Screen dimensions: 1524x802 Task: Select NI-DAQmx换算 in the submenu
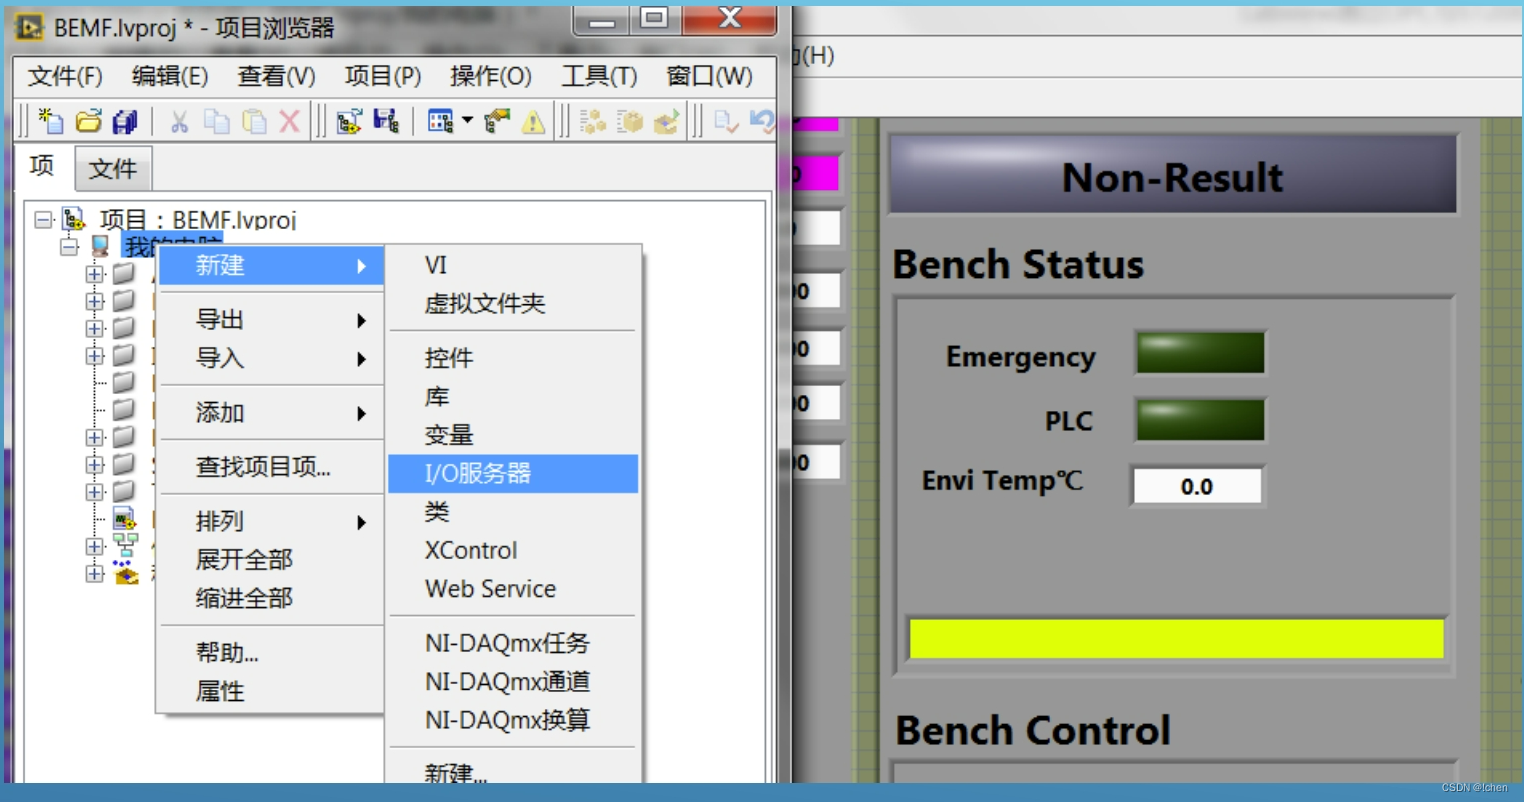tap(513, 720)
